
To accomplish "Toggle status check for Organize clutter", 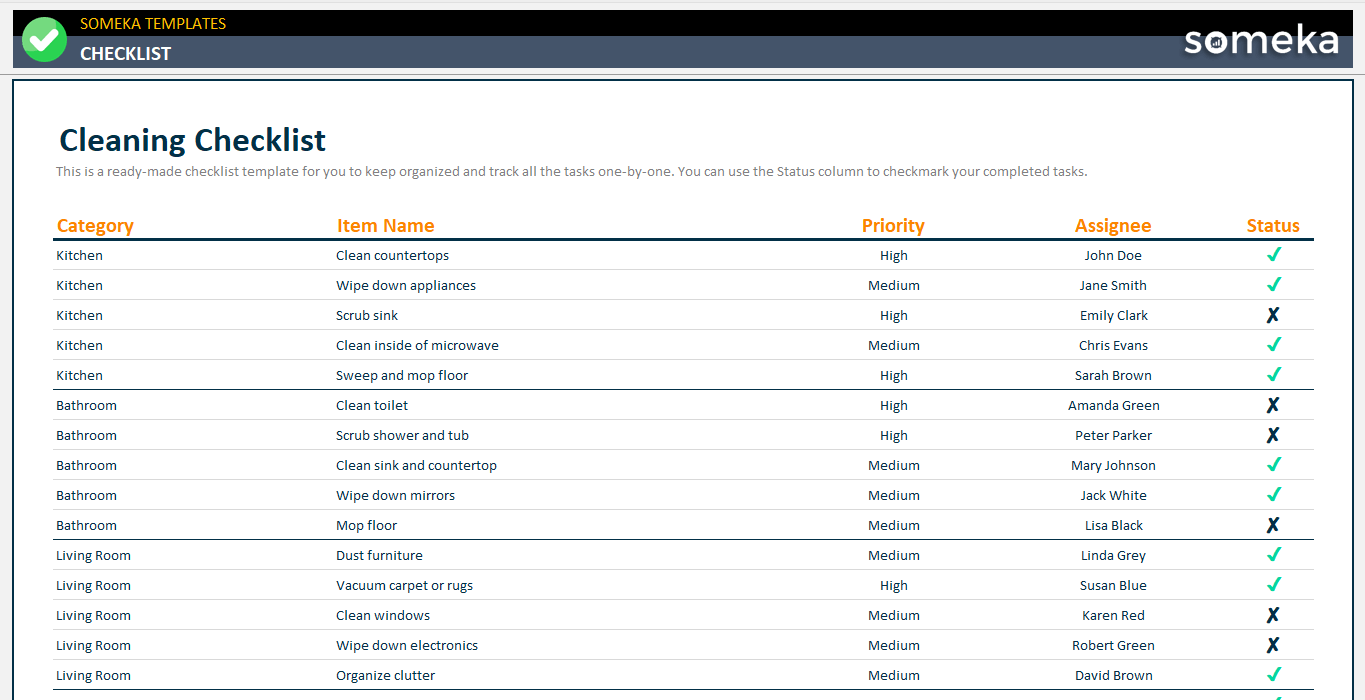I will click(x=1273, y=675).
